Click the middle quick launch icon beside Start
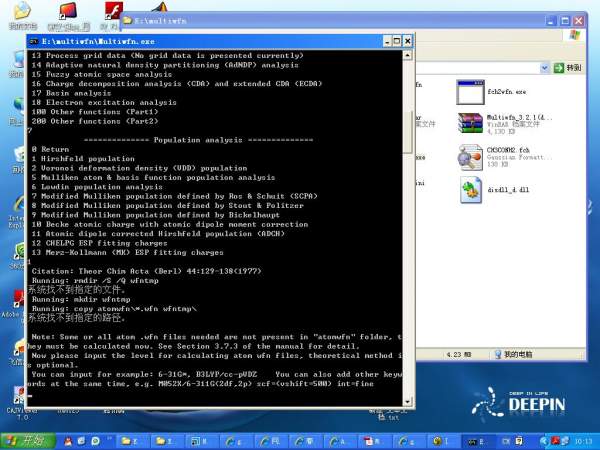This screenshot has height=450, width=600. [82, 441]
